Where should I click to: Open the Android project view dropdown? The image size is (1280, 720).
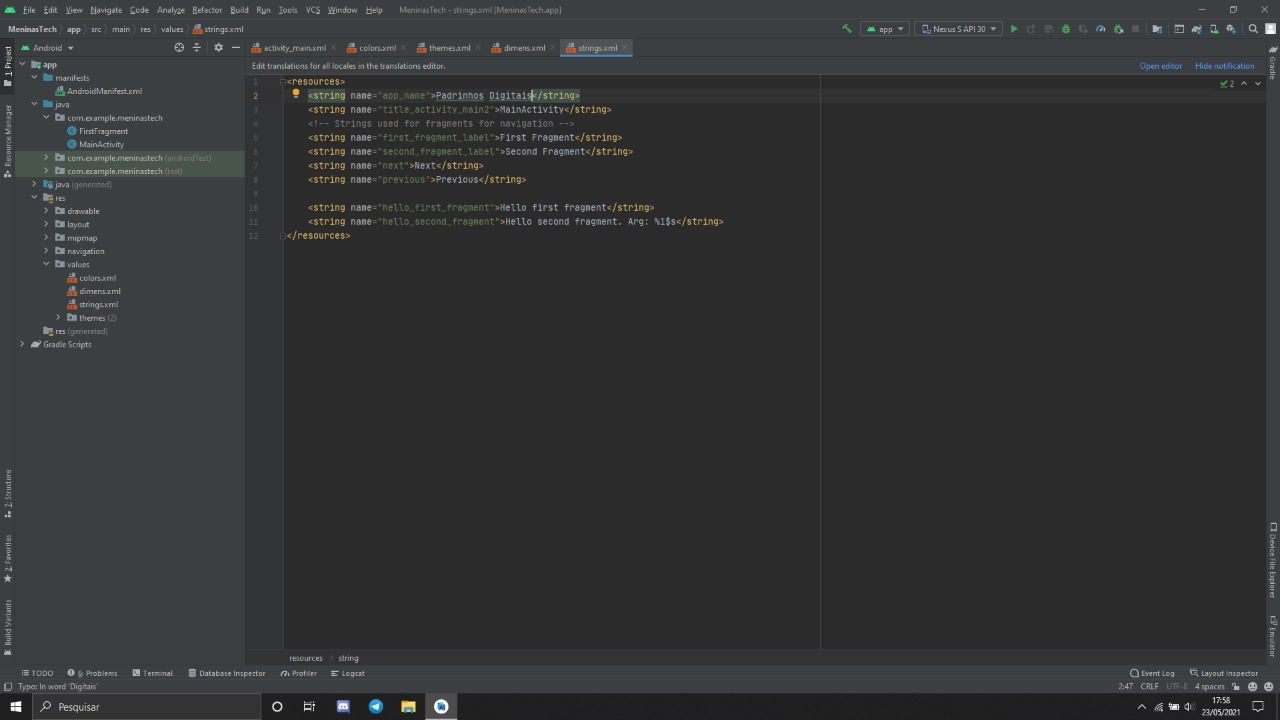click(48, 48)
